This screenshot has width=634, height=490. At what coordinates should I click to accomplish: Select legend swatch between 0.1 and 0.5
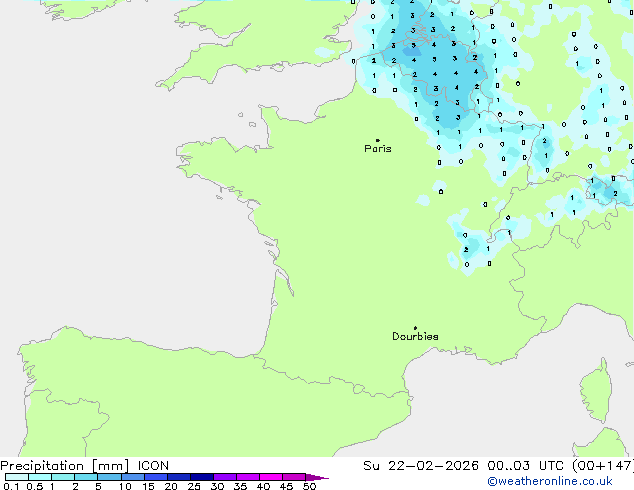tap(17, 477)
